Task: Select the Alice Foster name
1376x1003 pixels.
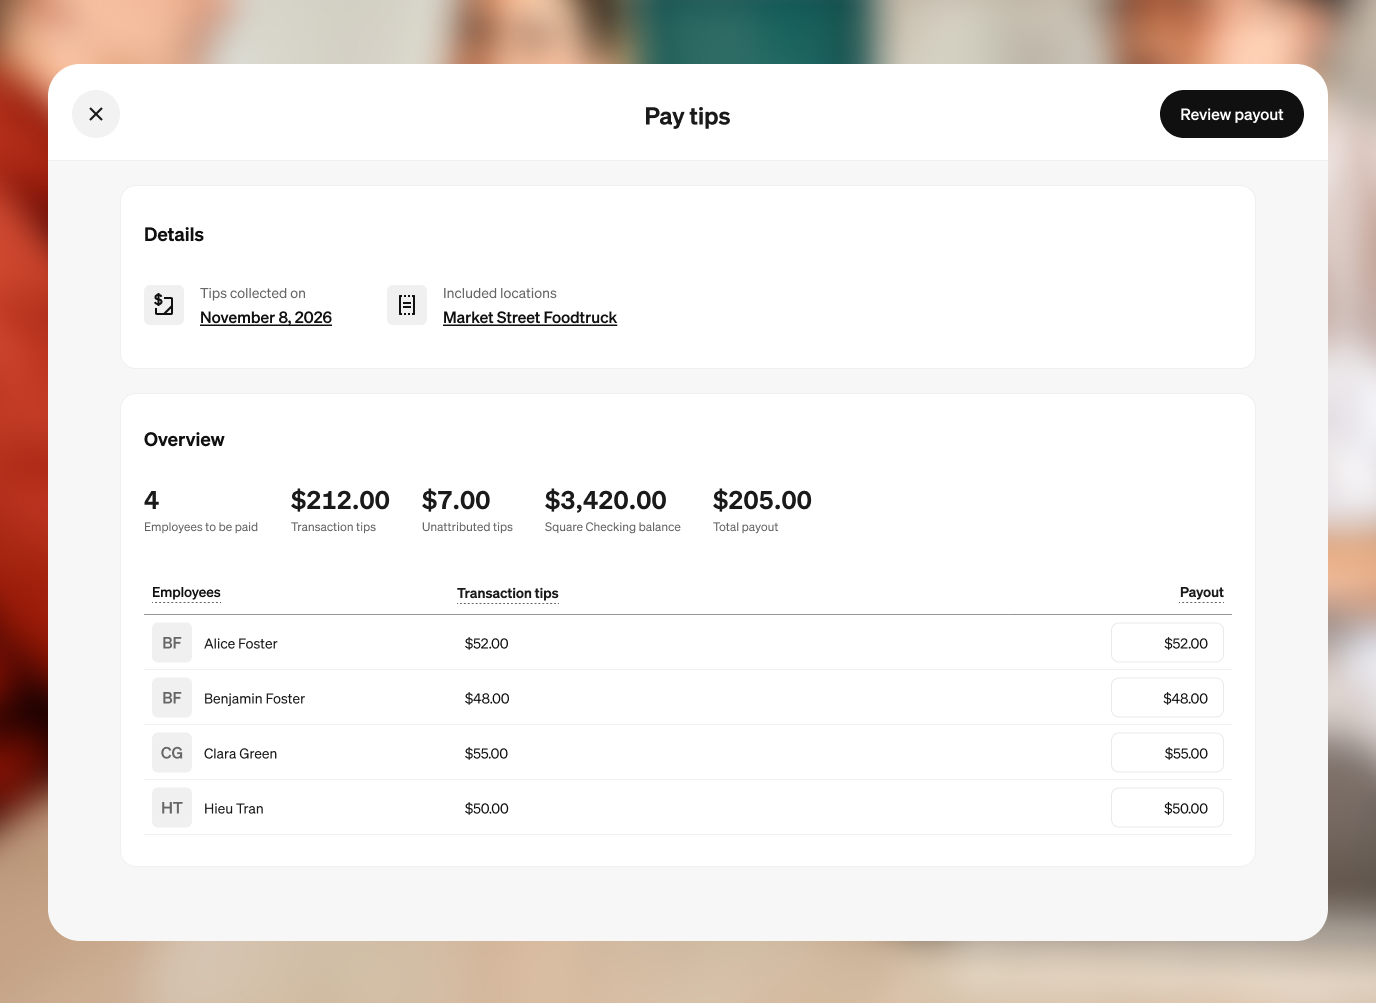Action: pos(241,644)
